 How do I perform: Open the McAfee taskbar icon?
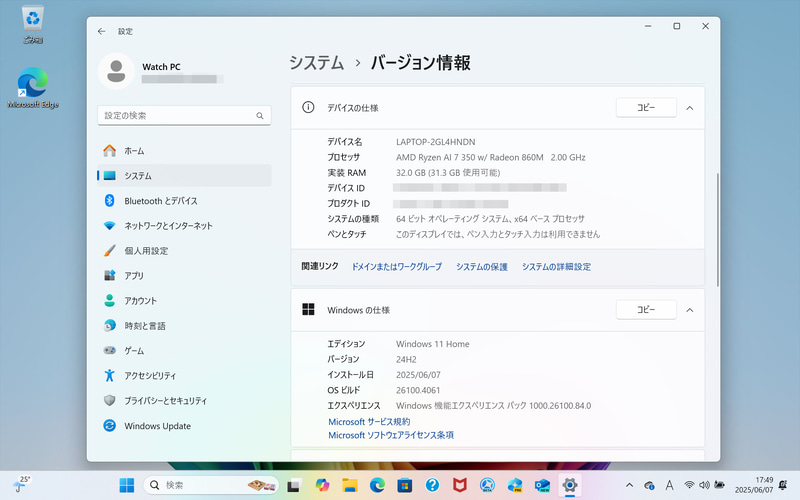(460, 485)
